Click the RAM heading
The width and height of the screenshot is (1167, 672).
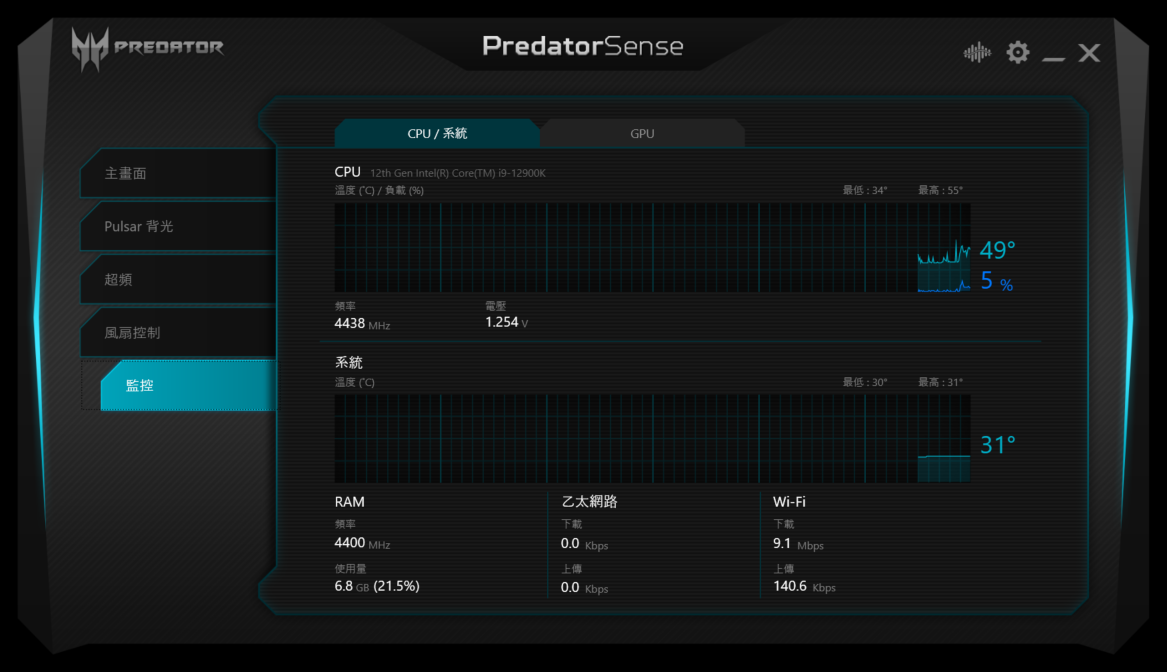coord(349,502)
